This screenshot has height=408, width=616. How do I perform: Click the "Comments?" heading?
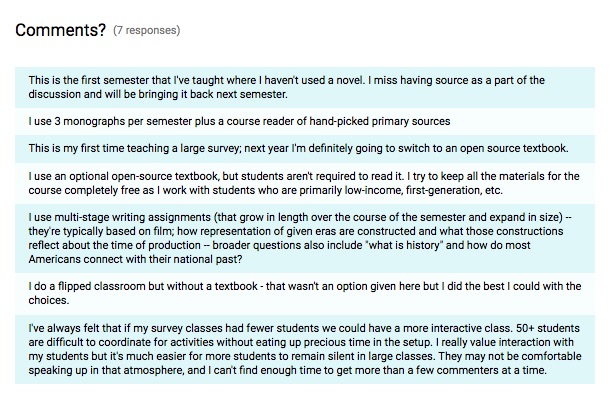[x=60, y=30]
